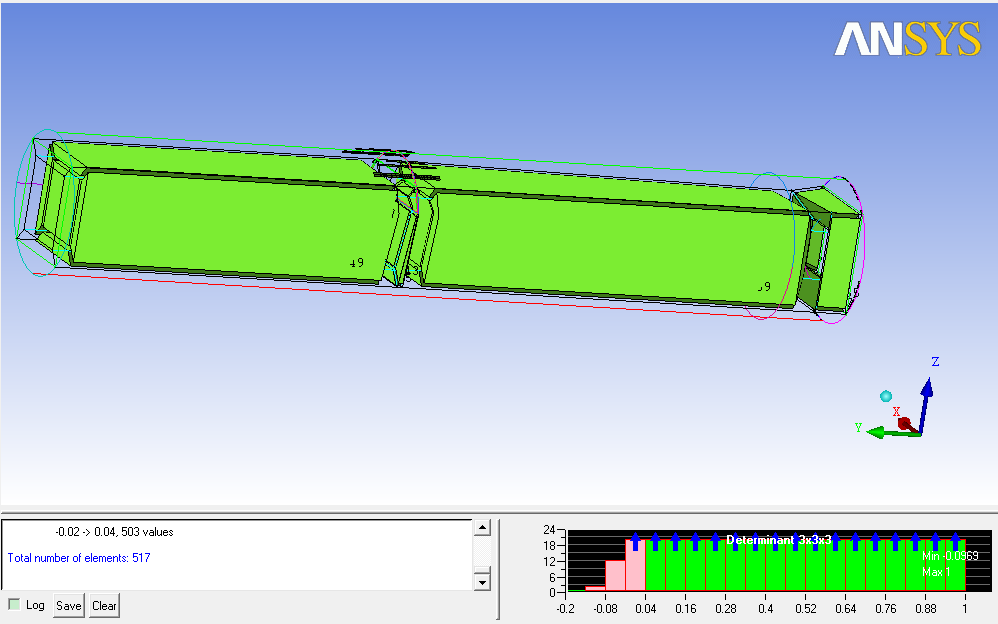Click the small red histogram bar near -0.2
Image resolution: width=998 pixels, height=624 pixels.
pyautogui.click(x=595, y=588)
